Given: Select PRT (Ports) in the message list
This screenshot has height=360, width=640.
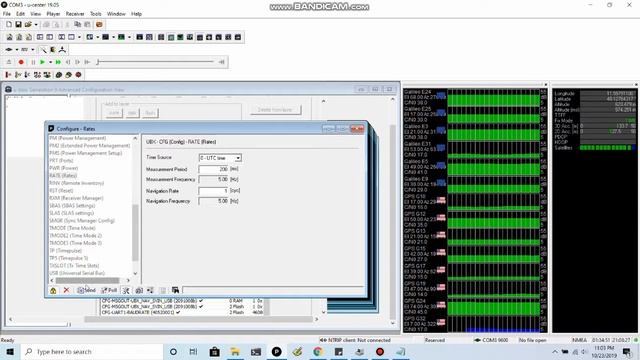Looking at the screenshot, I should [61, 161].
